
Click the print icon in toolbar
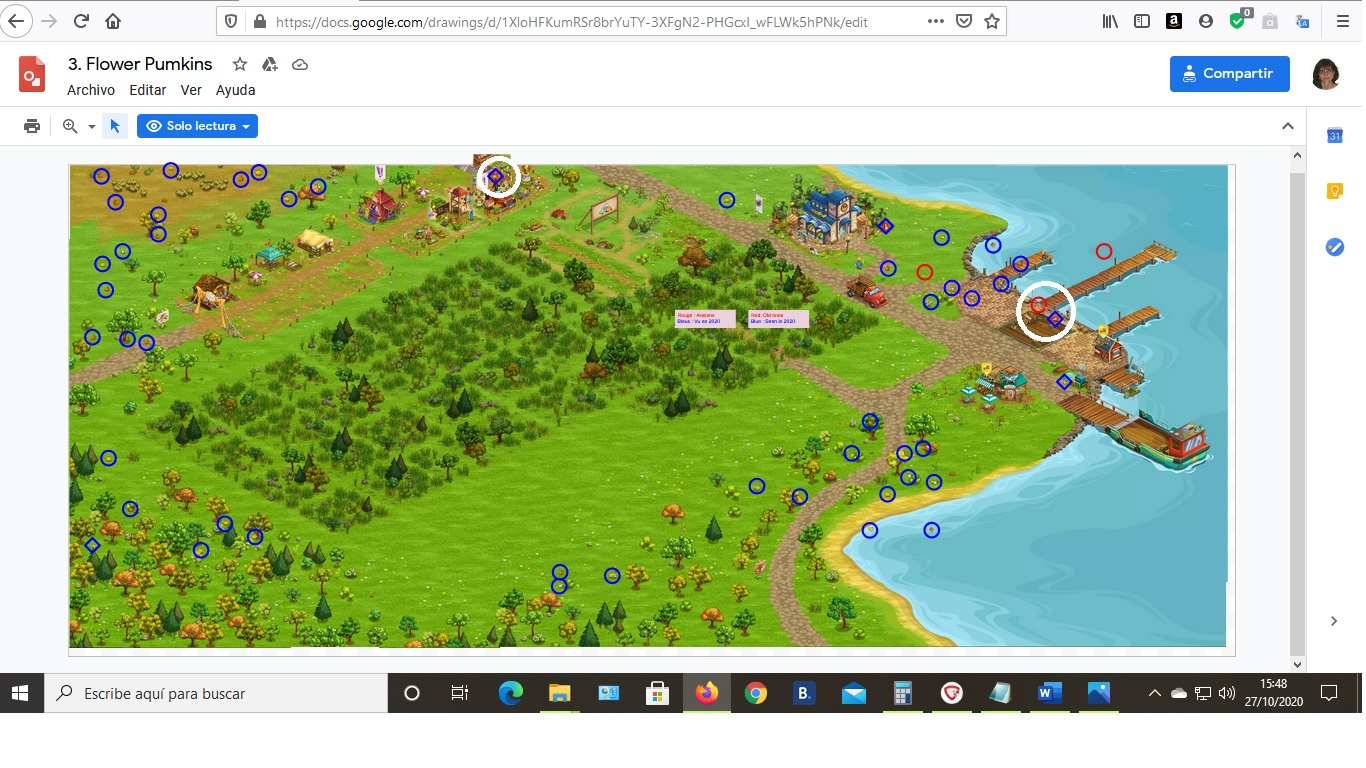[x=32, y=126]
